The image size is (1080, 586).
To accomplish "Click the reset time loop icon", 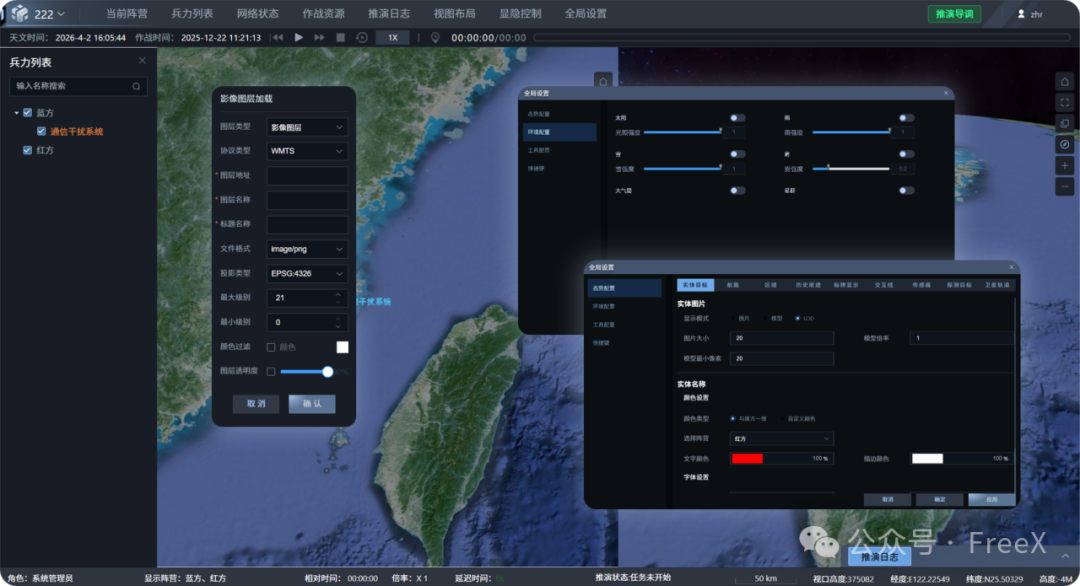I will click(x=362, y=37).
